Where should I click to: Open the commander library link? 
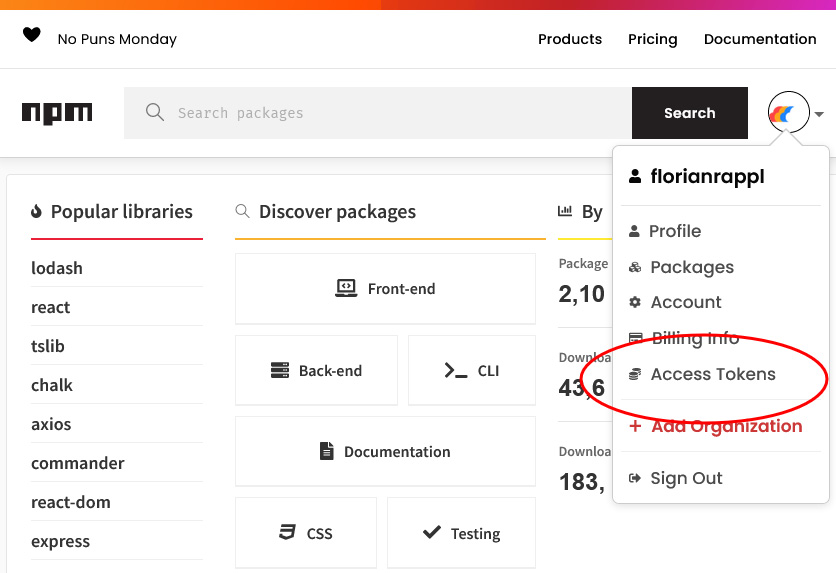[78, 463]
